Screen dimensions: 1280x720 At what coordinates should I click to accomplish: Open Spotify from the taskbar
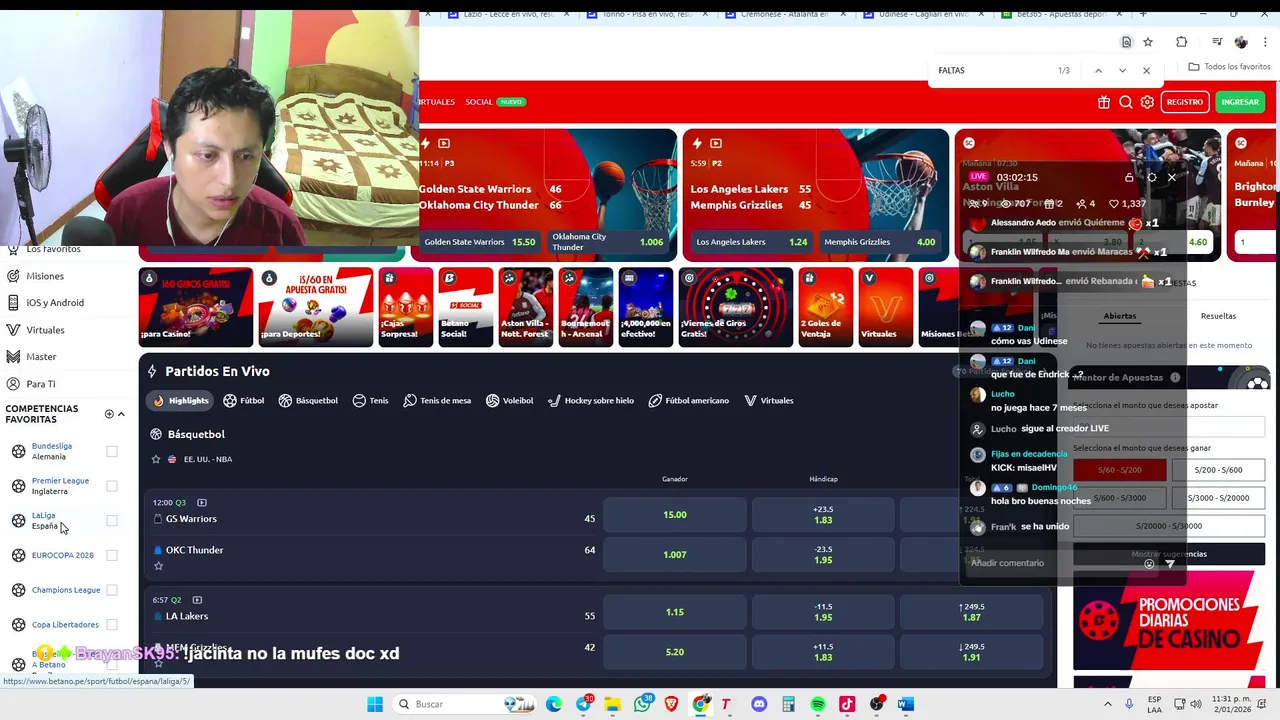pos(818,704)
